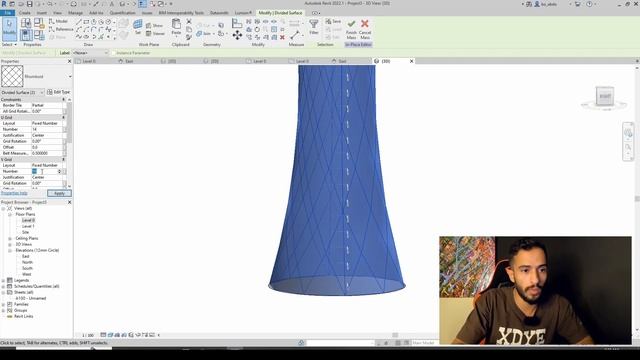
Task: Click the visual style icon in view control bar
Action: click(x=110, y=335)
